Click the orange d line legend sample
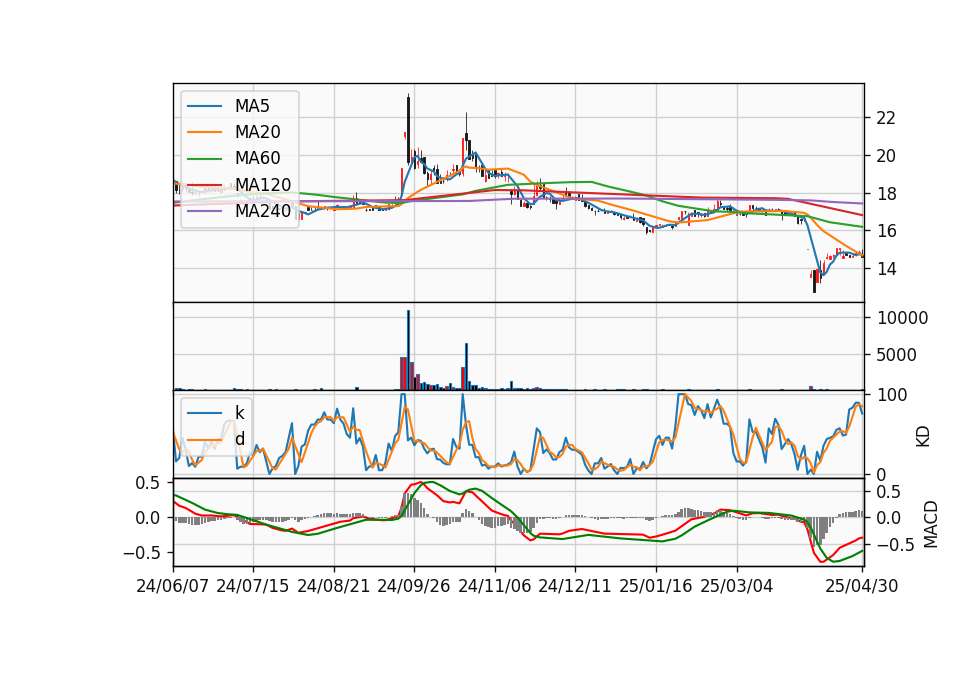Viewport: 960px width, 690px height. coord(204,439)
